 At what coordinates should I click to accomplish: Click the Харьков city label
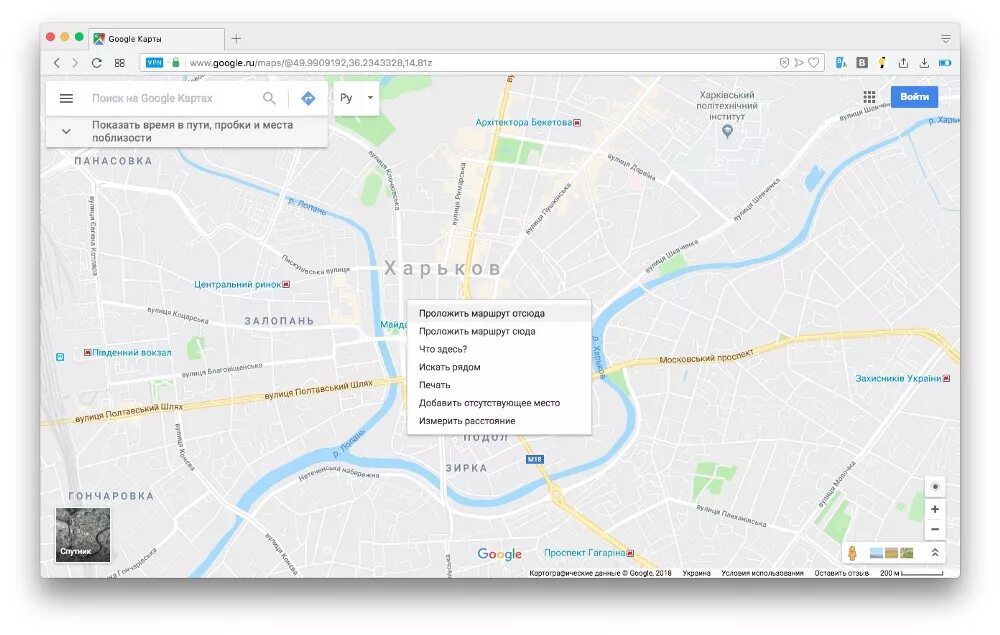pyautogui.click(x=443, y=268)
